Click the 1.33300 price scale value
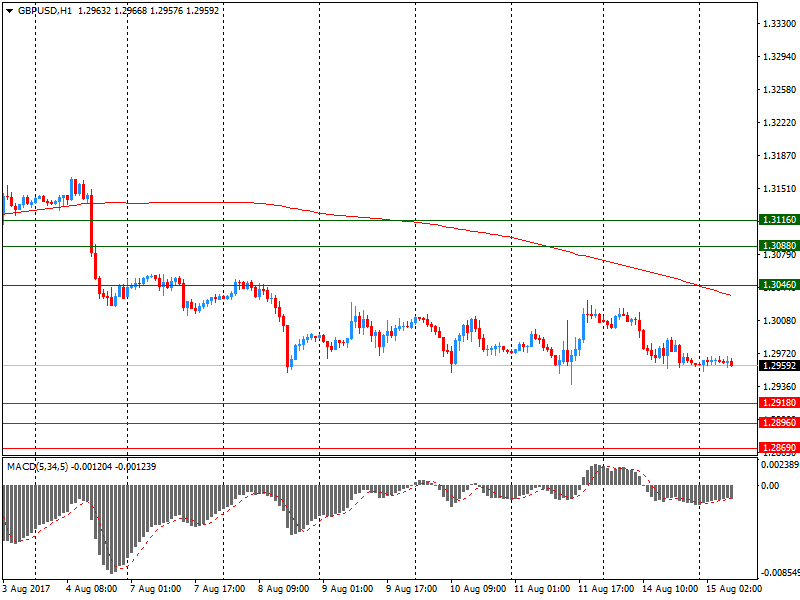 [780, 23]
